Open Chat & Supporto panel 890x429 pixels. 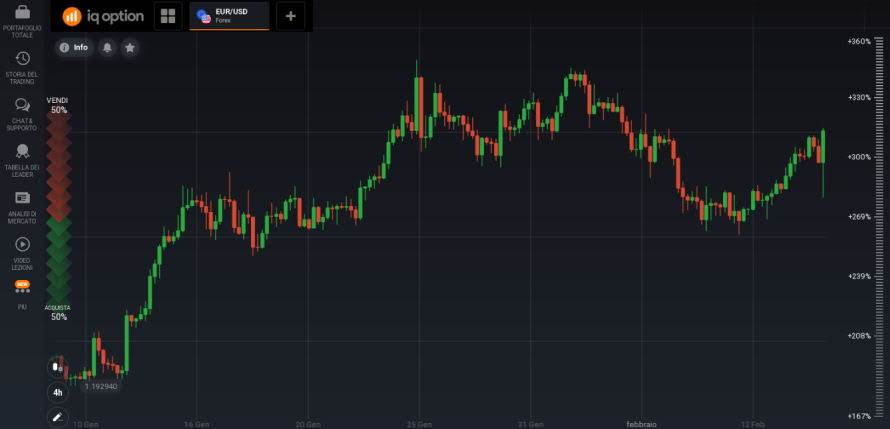[x=23, y=113]
